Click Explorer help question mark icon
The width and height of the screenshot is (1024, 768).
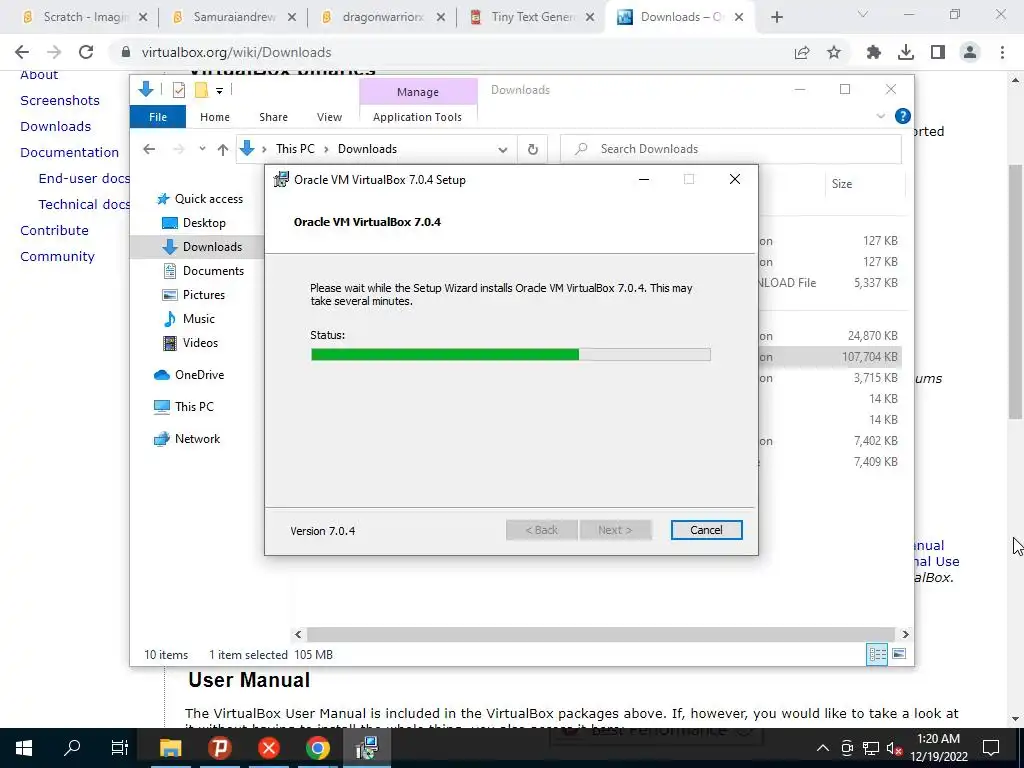point(903,116)
